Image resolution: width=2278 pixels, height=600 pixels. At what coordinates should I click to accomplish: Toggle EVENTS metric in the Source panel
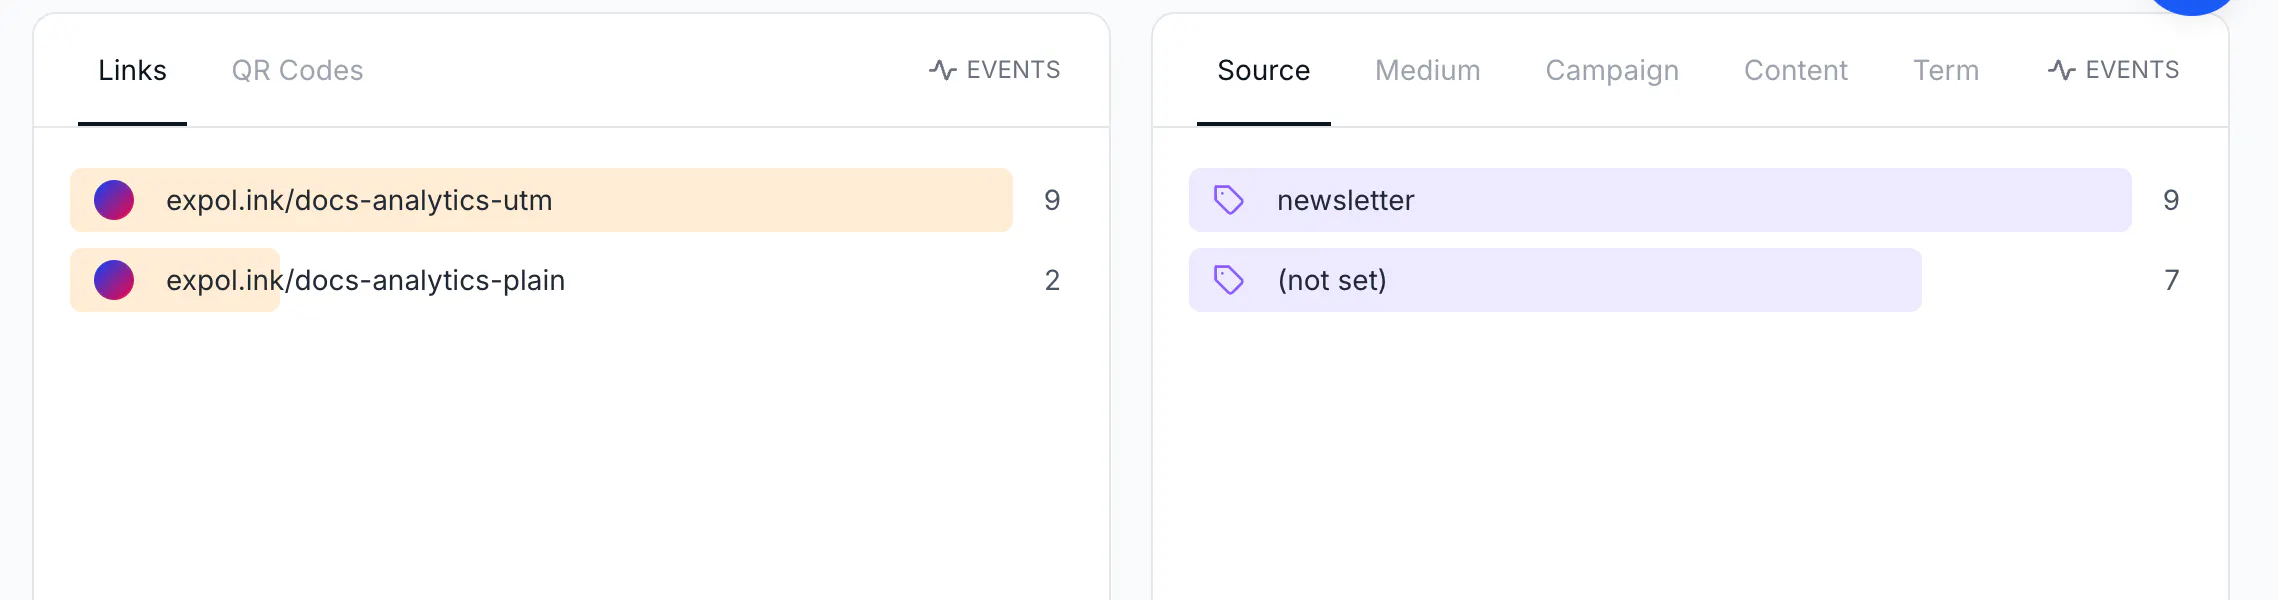2113,70
